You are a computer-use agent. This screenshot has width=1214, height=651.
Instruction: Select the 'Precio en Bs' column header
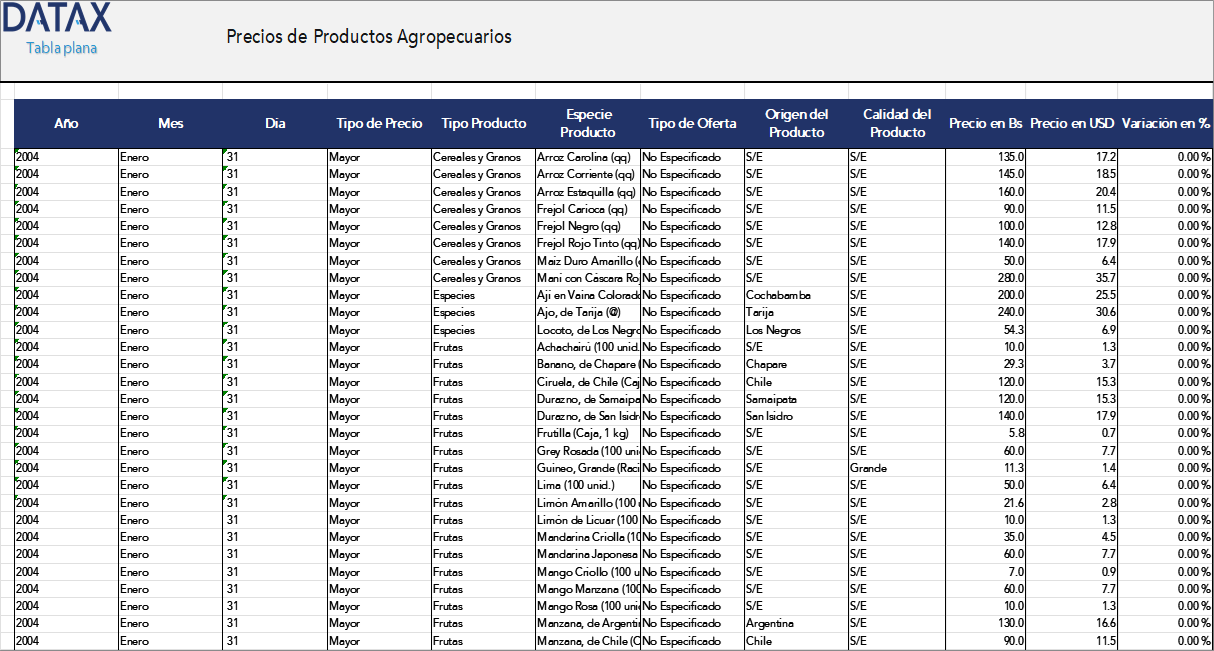click(x=987, y=123)
